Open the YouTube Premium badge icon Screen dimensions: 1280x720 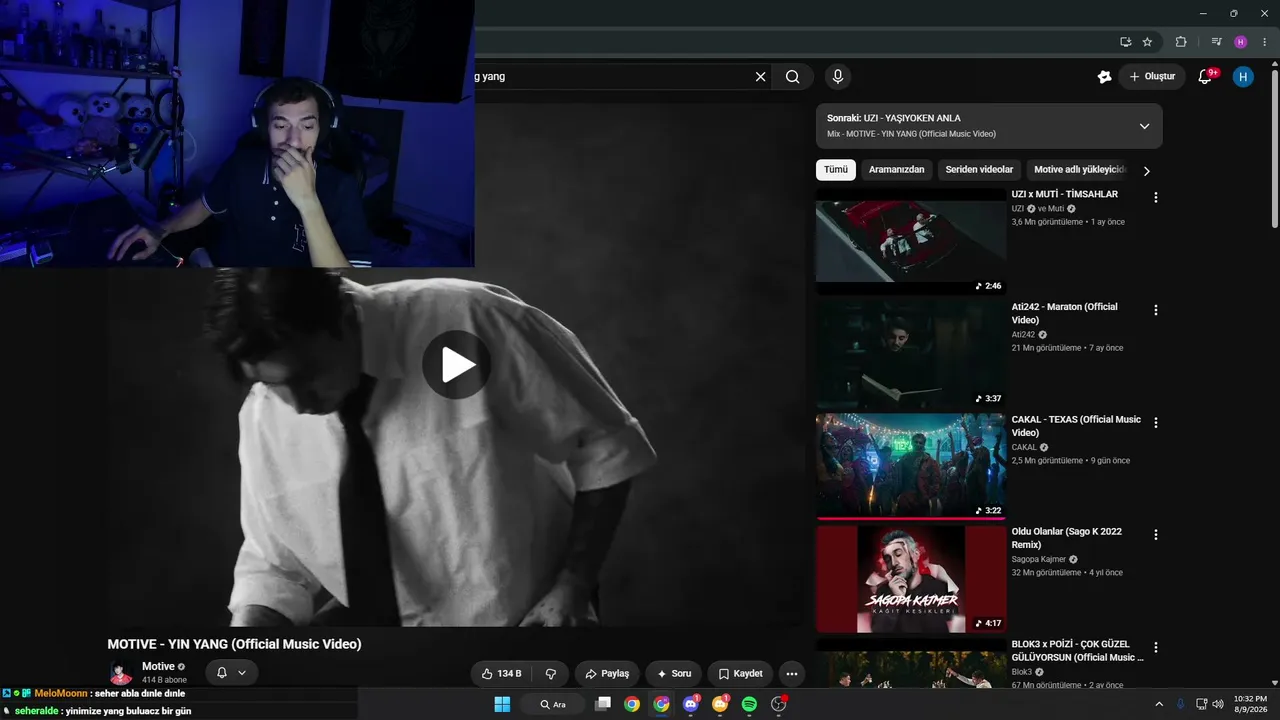tap(1104, 77)
